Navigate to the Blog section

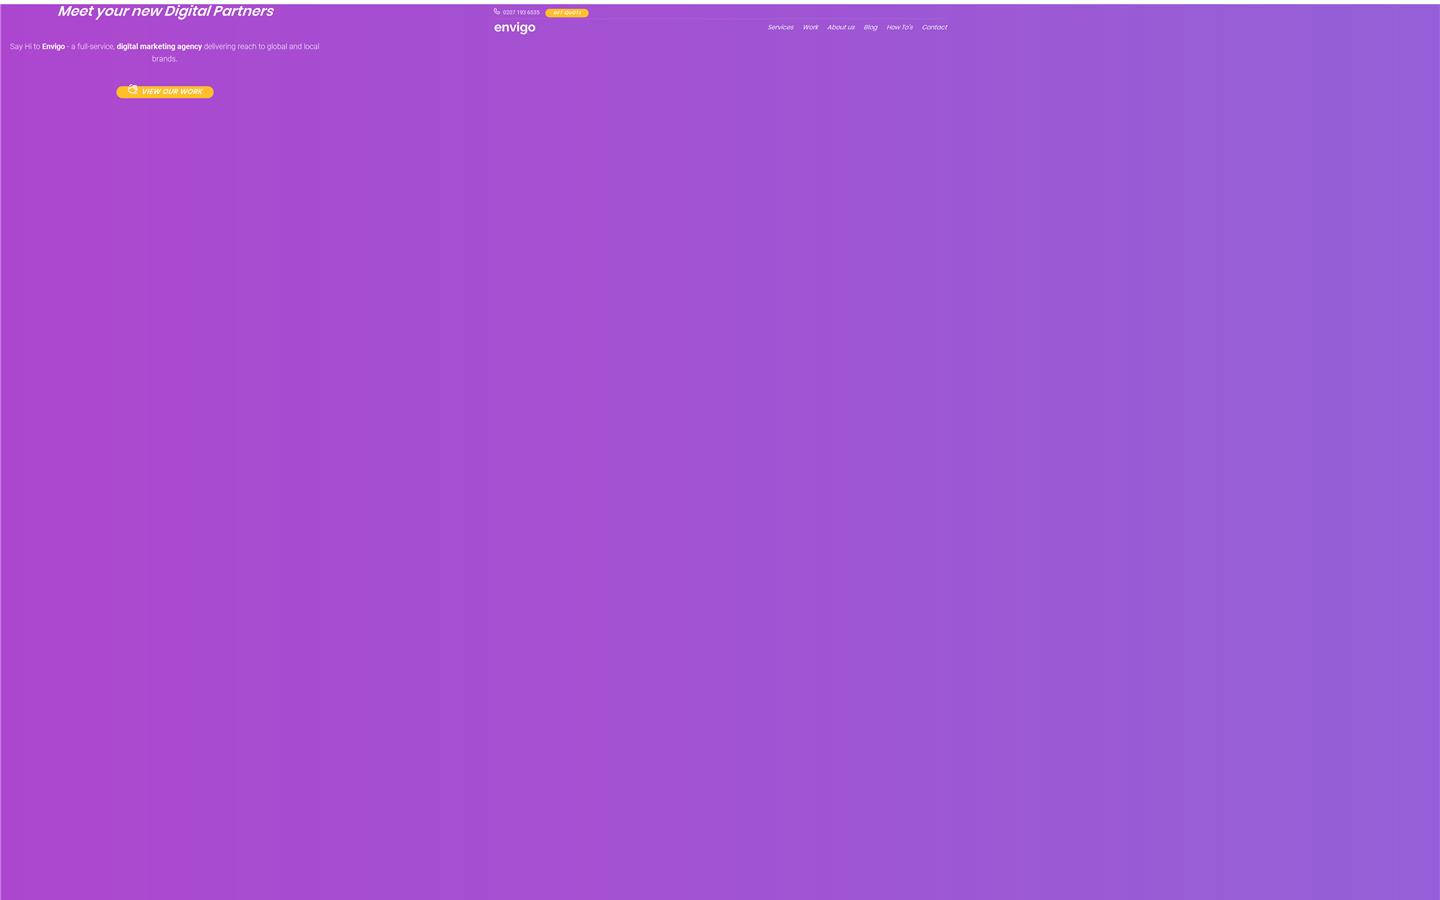[x=870, y=28]
